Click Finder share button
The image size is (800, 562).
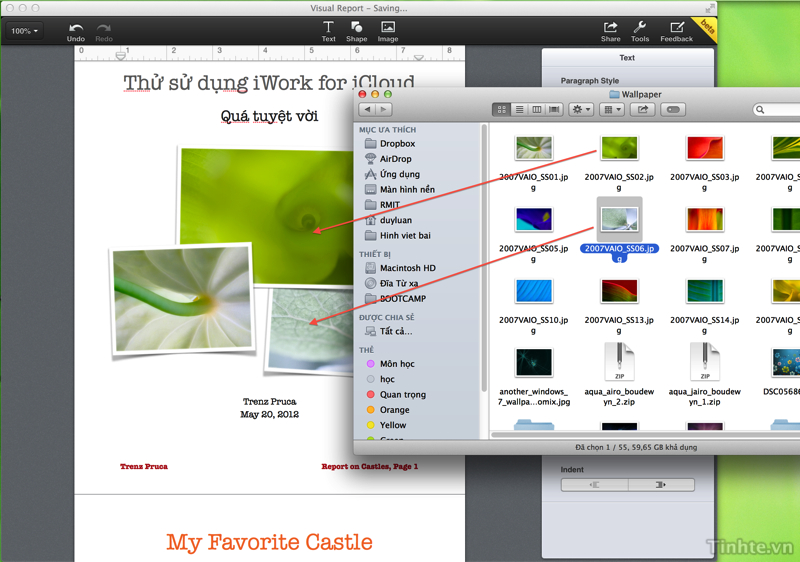click(642, 109)
